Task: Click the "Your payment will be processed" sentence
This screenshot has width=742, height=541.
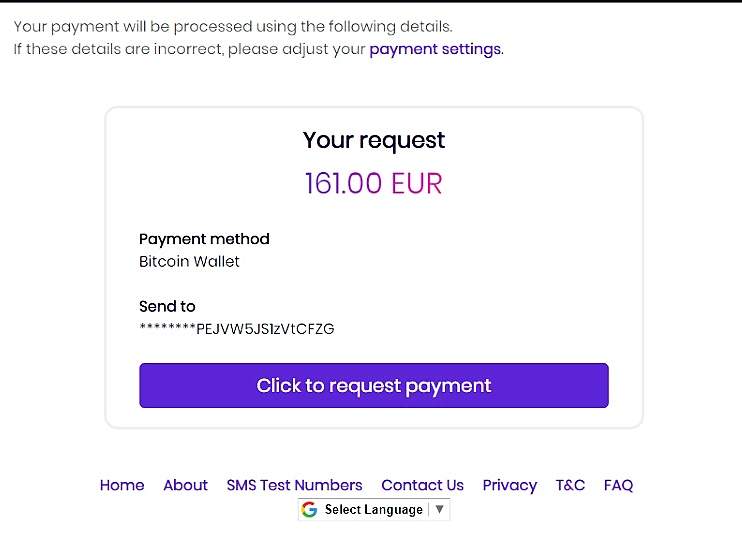Action: (x=232, y=26)
